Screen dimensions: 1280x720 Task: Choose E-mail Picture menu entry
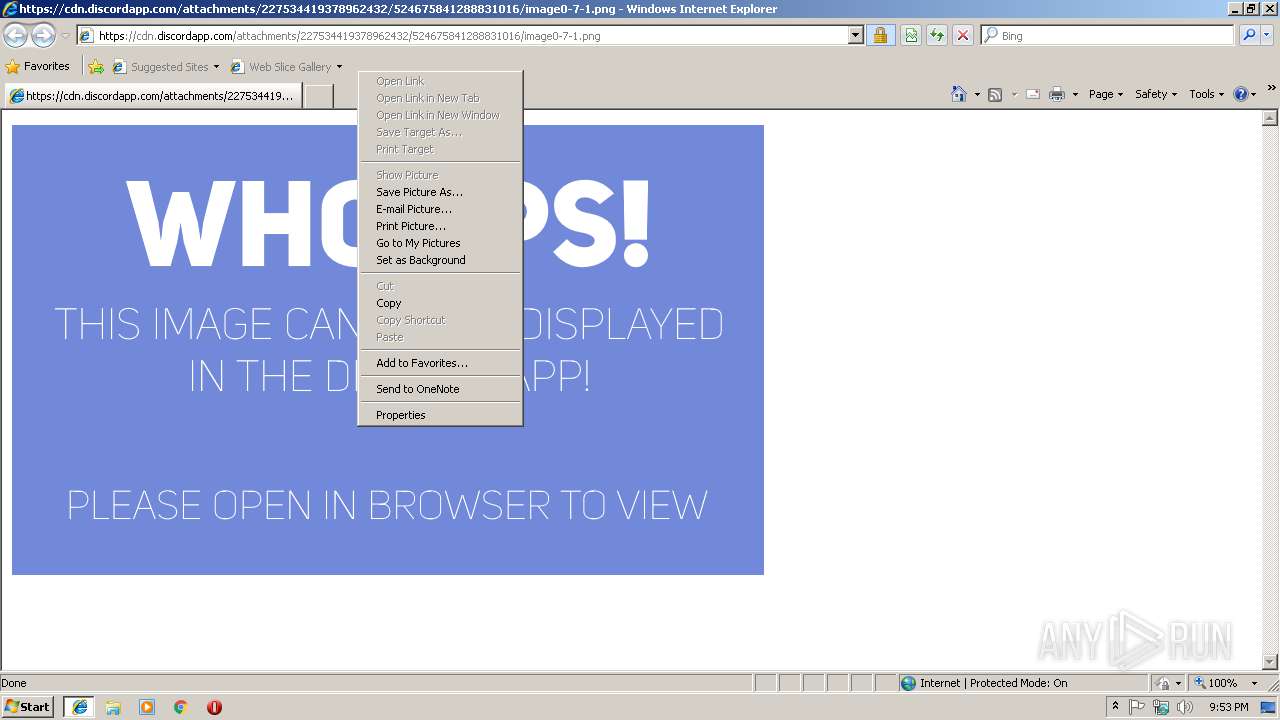pyautogui.click(x=440, y=209)
